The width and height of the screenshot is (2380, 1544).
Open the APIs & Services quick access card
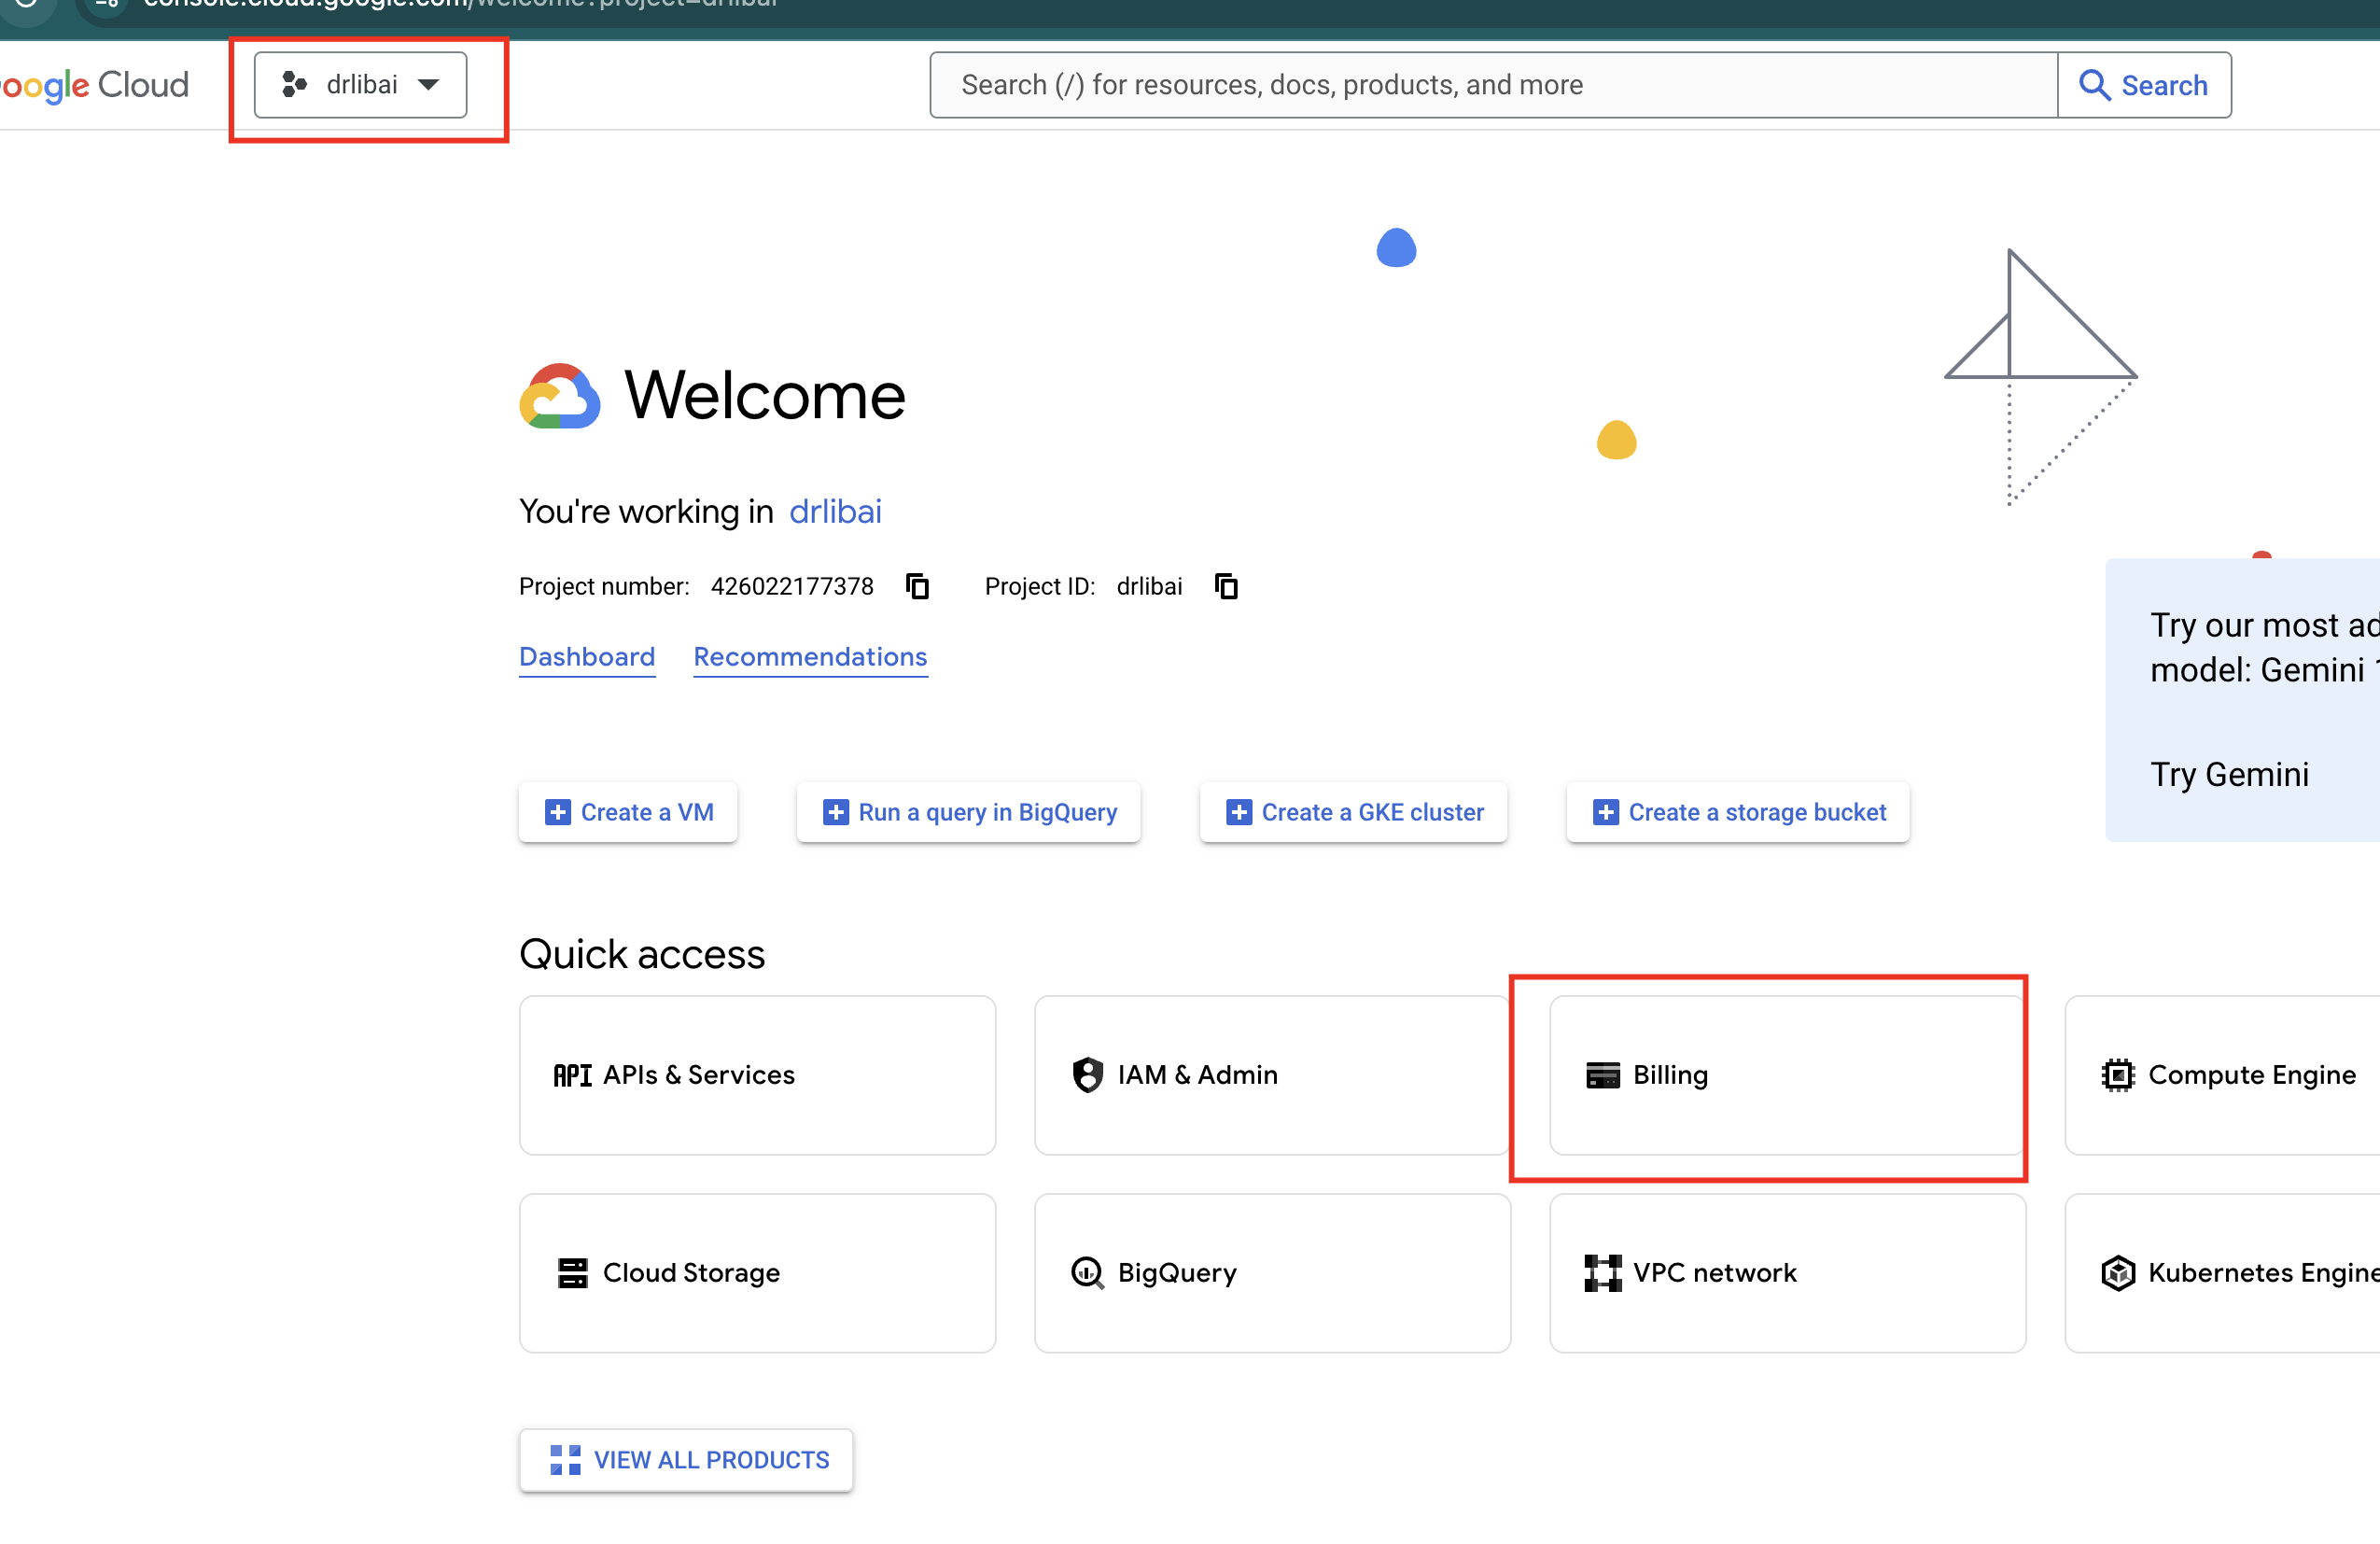(x=757, y=1075)
